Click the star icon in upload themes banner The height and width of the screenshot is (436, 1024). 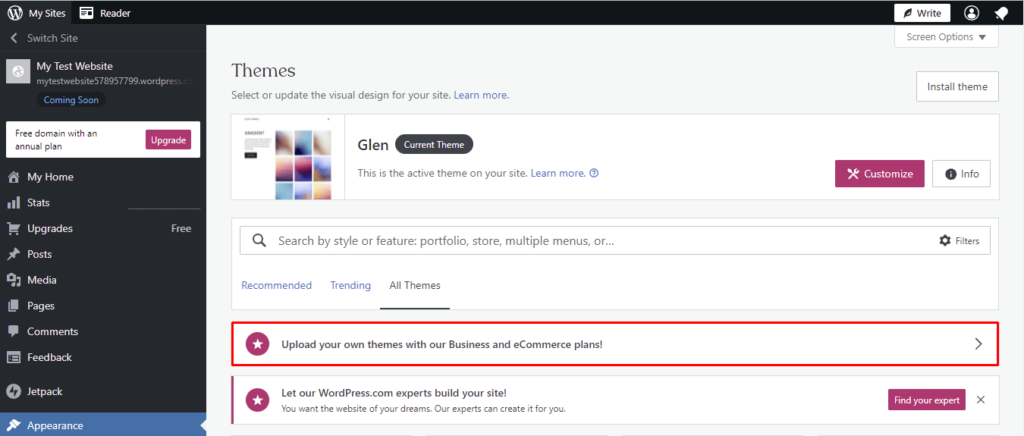click(258, 344)
